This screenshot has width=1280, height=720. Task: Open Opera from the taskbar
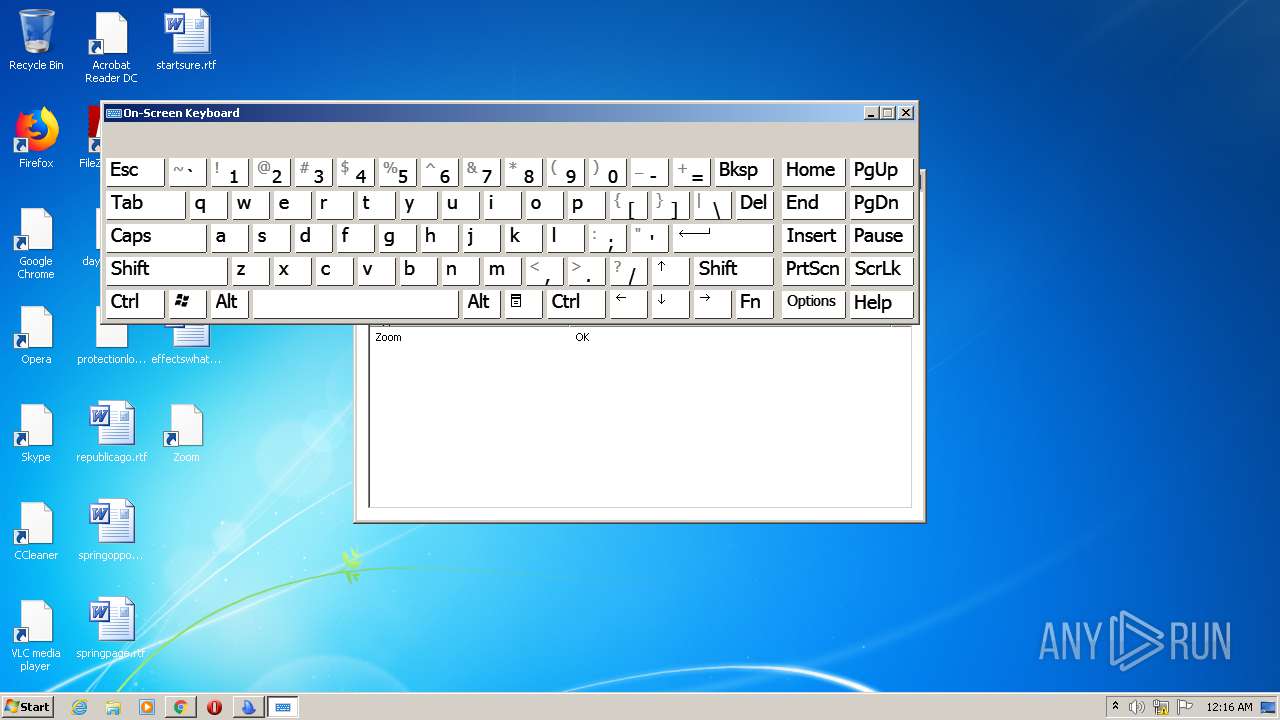214,707
